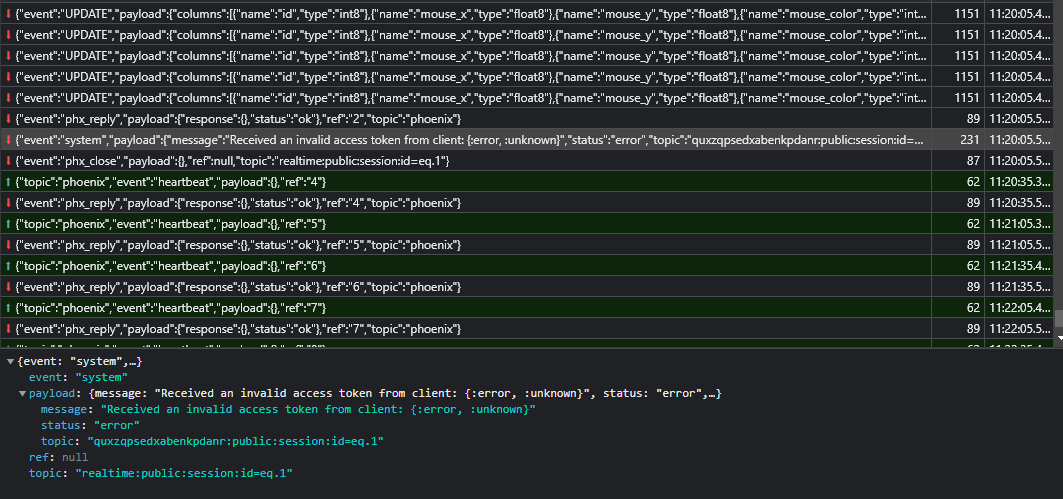Image resolution: width=1063 pixels, height=499 pixels.
Task: Click the scrollbar down arrow of the messages list
Action: 1058,336
